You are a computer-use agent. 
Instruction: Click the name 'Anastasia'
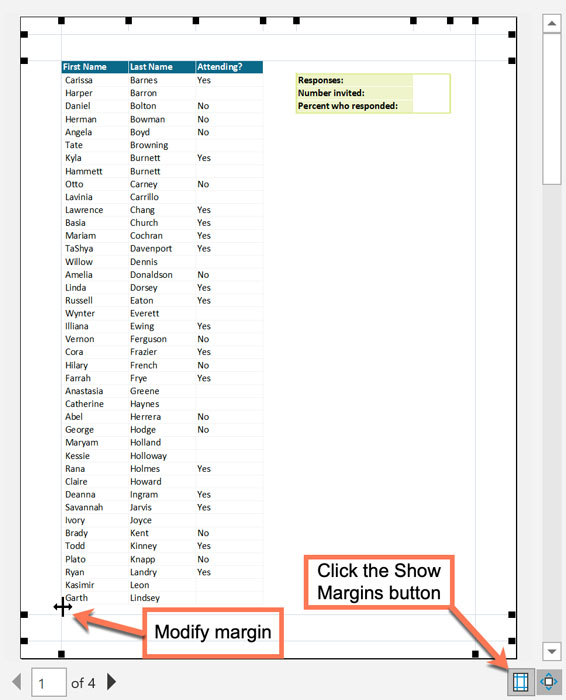(84, 391)
